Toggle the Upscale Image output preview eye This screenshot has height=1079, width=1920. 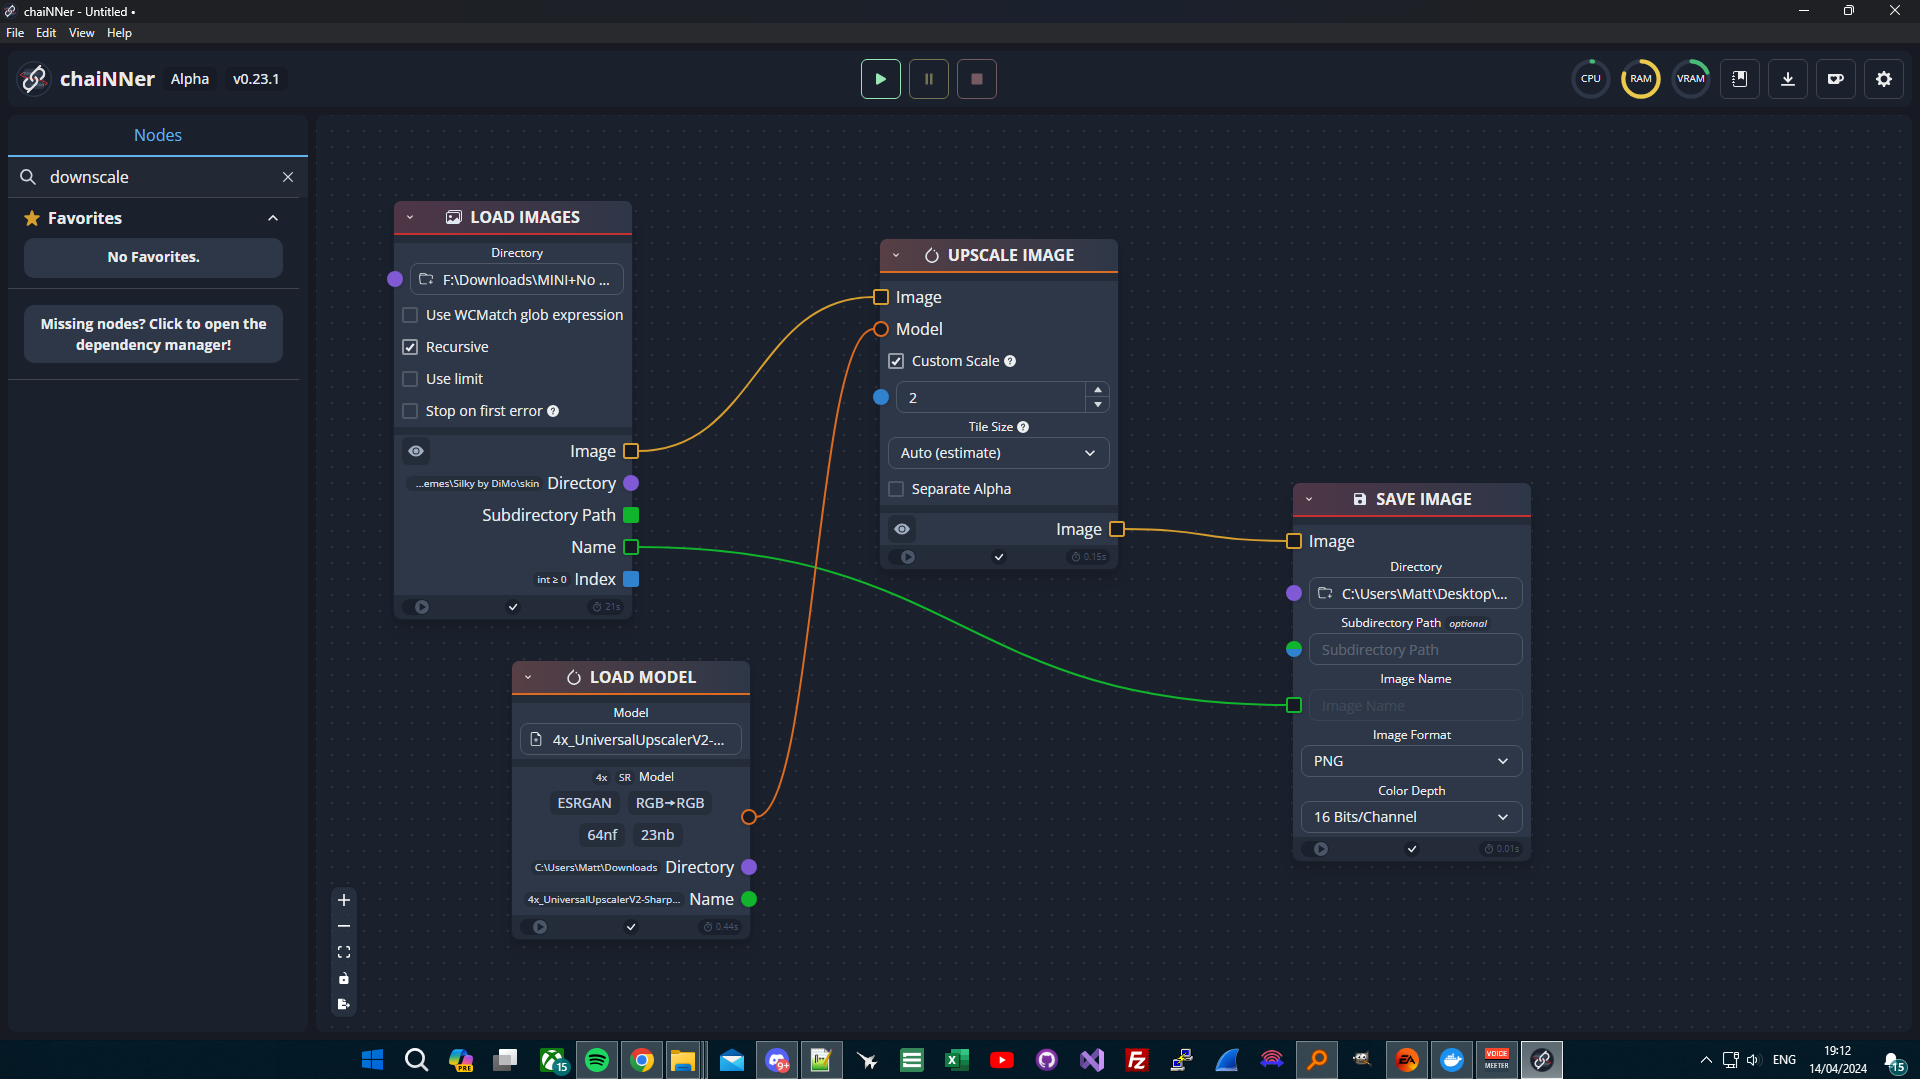[902, 529]
